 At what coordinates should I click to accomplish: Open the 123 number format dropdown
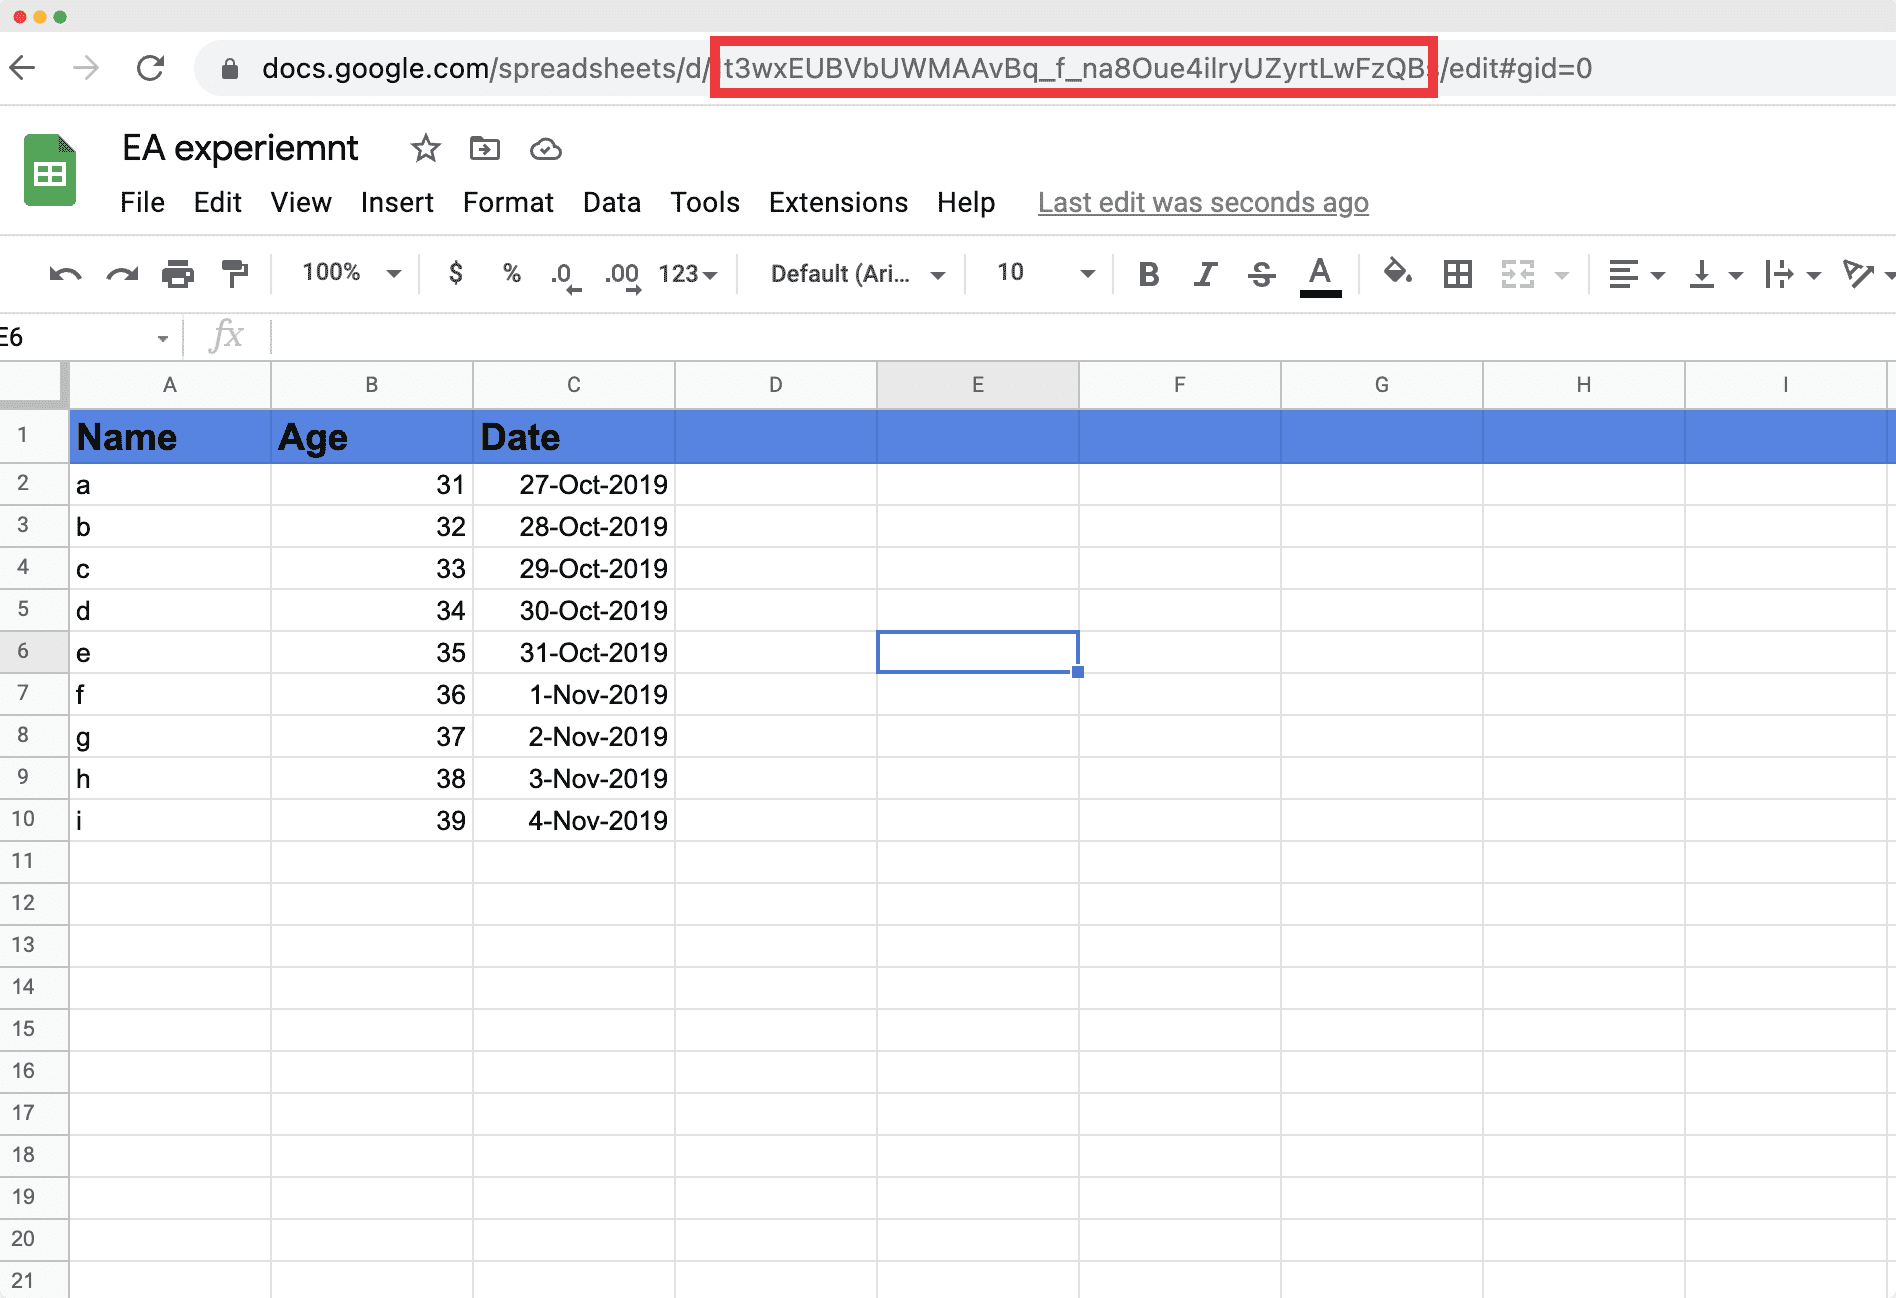click(686, 274)
